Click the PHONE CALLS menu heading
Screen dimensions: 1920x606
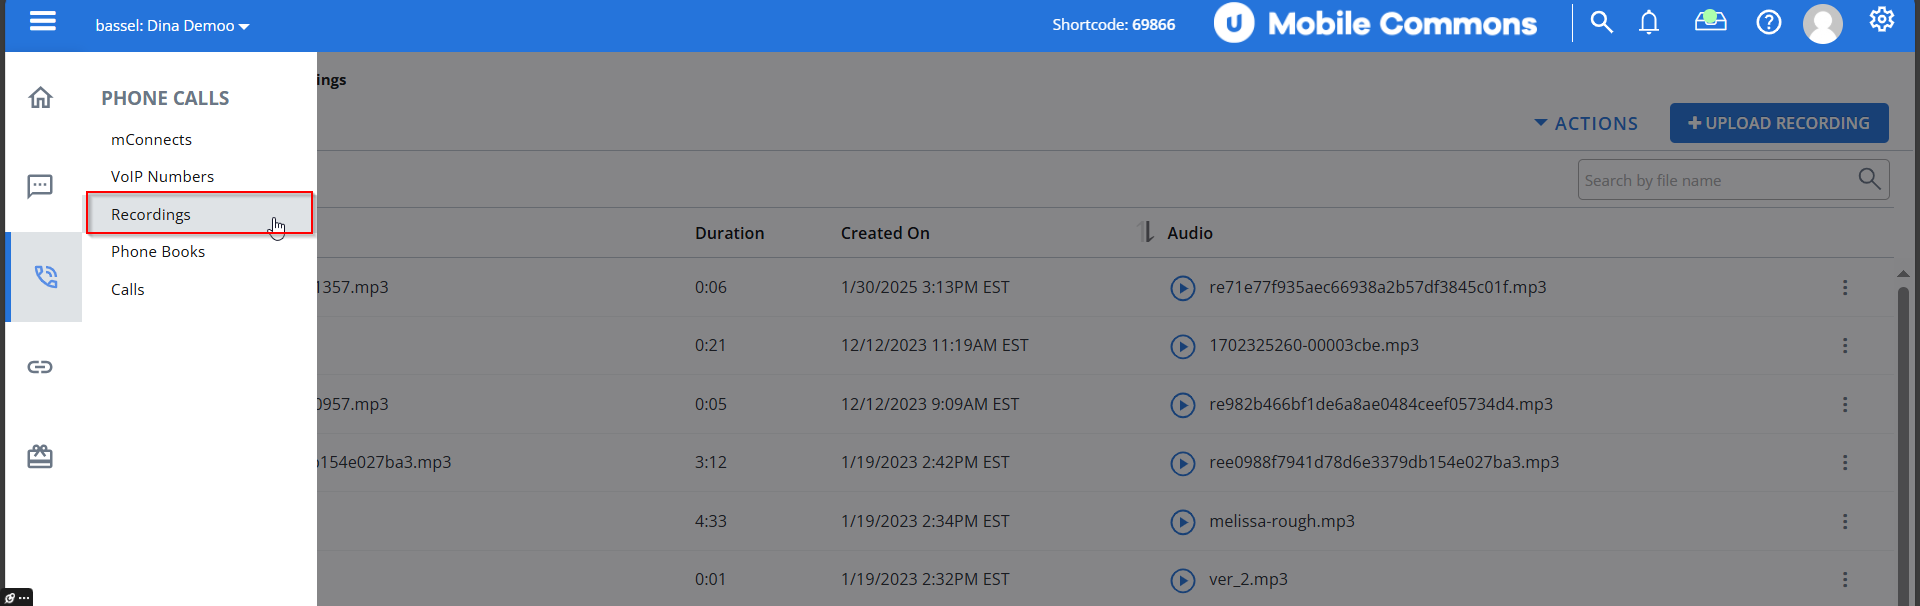[x=165, y=98]
